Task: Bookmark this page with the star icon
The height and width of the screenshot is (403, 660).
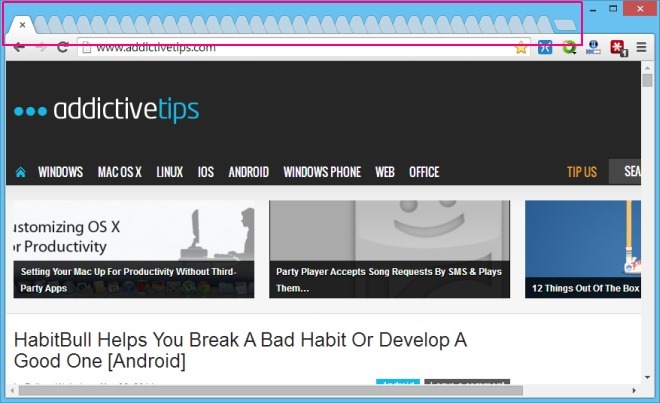Action: 521,47
